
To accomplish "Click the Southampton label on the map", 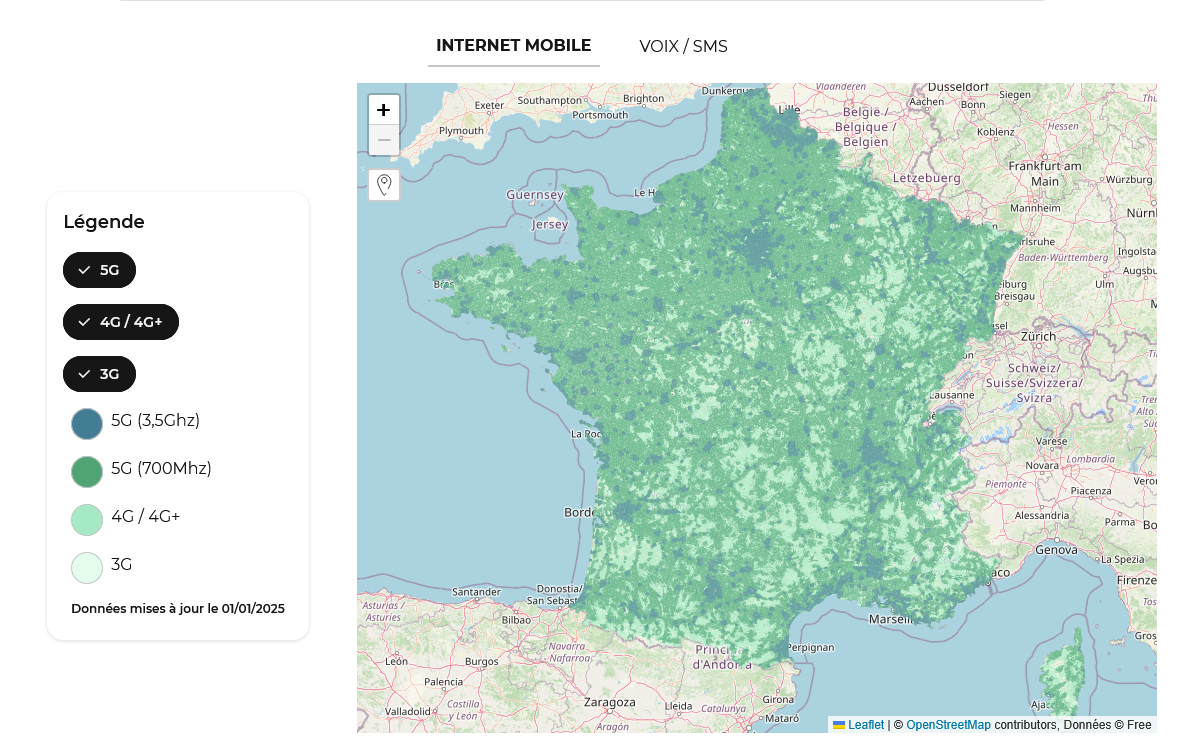I will click(550, 100).
